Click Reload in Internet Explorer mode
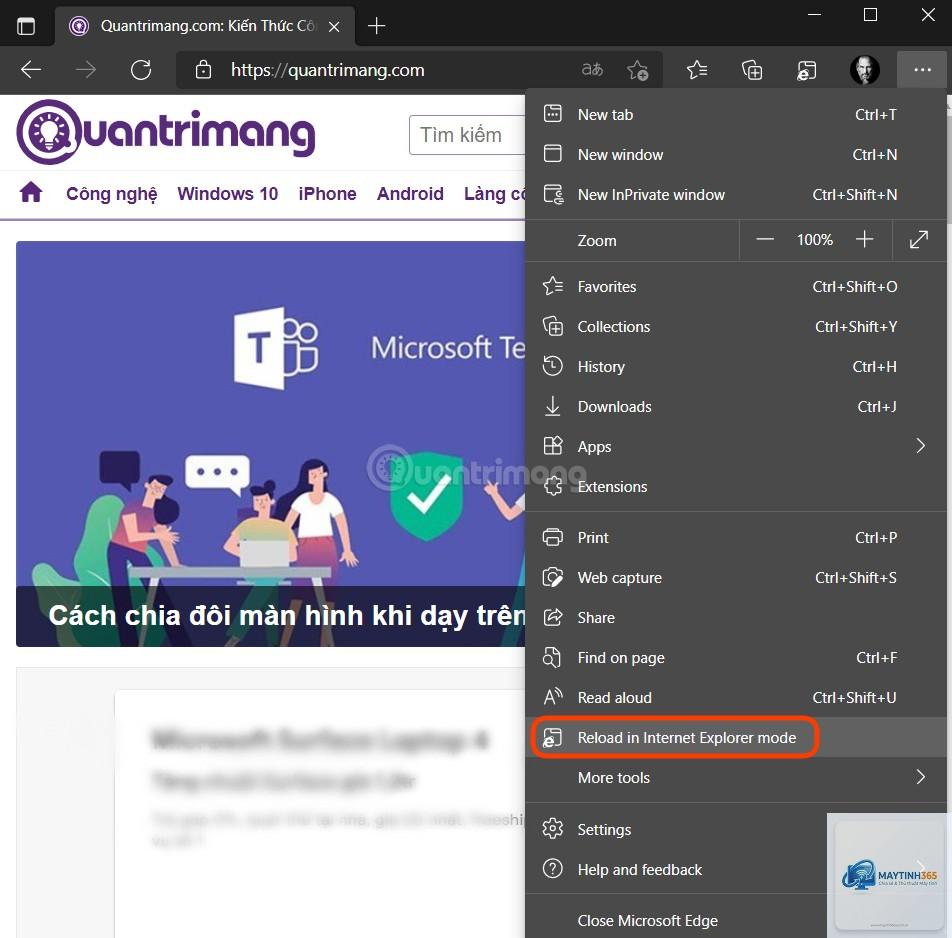Screen dimensions: 952x938 pyautogui.click(x=735, y=738)
